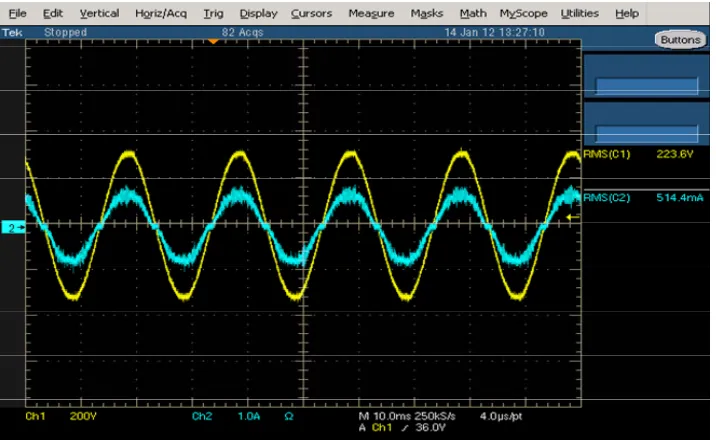
Task: Select the RMS(C1) measurement readout
Action: 606,154
